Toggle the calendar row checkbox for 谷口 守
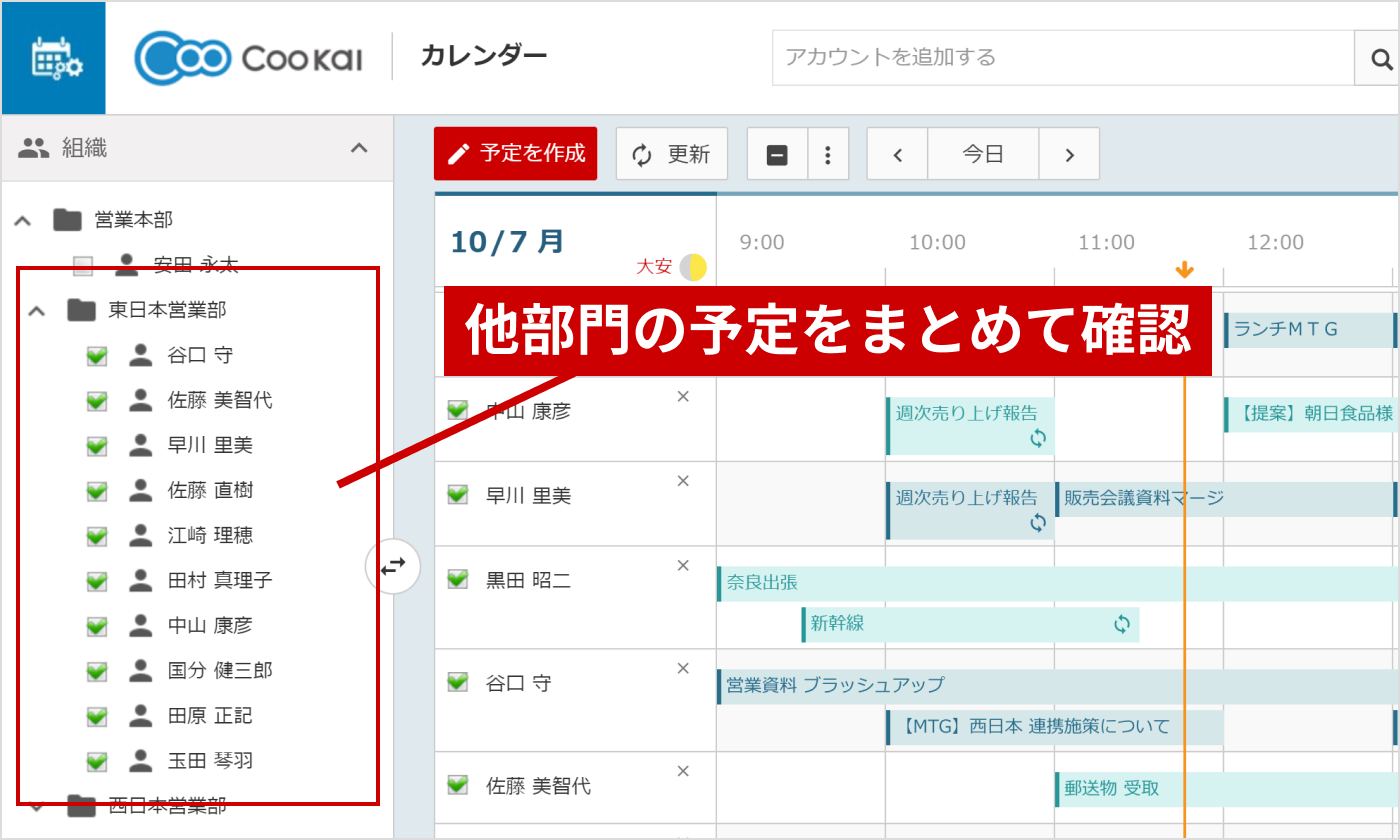 pyautogui.click(x=458, y=681)
